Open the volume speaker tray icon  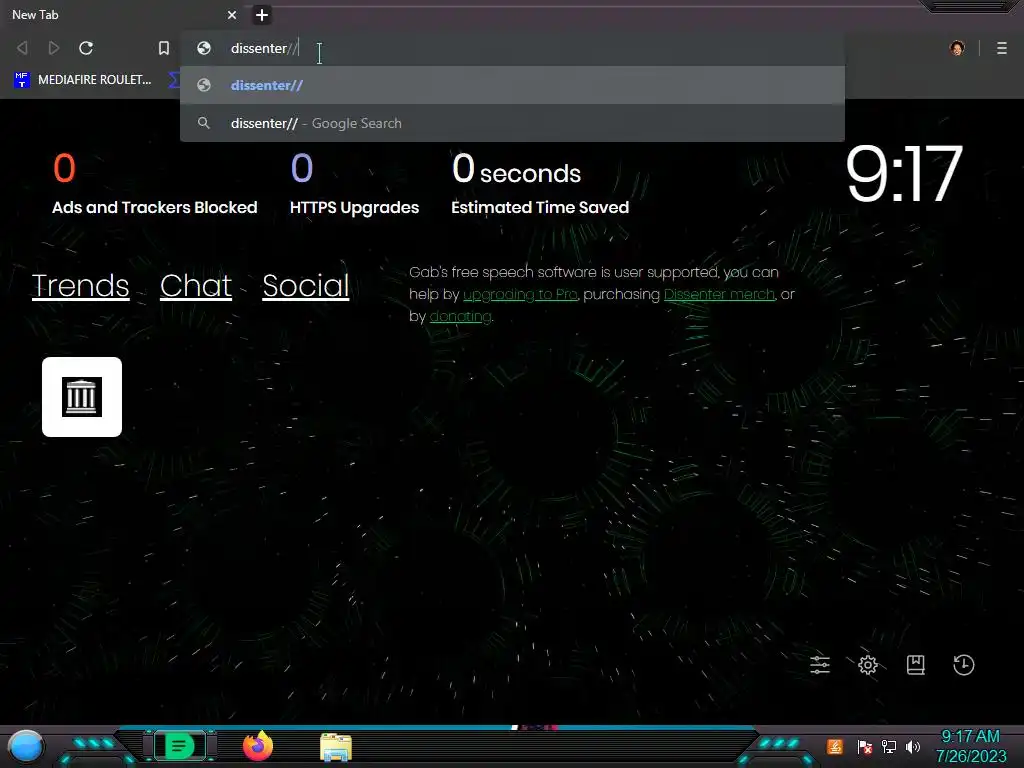click(x=913, y=746)
